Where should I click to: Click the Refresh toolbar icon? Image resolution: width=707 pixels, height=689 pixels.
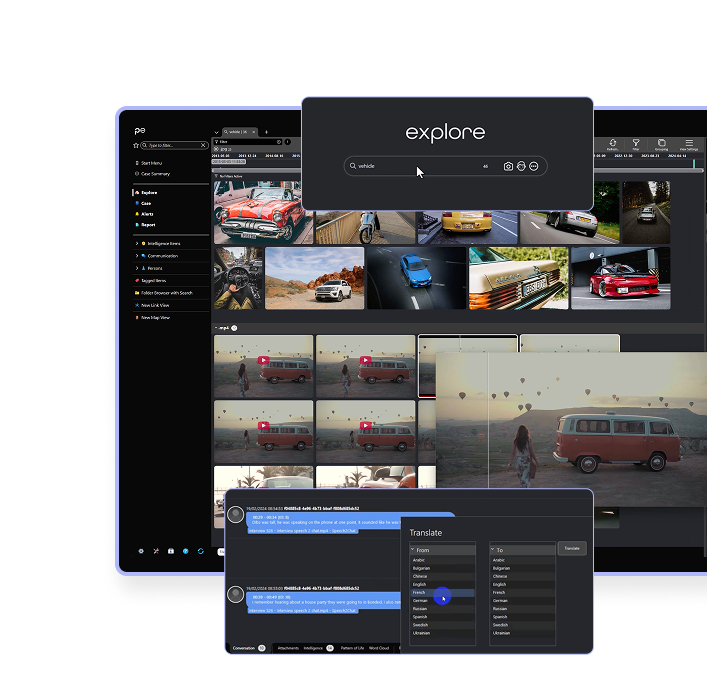tap(612, 145)
